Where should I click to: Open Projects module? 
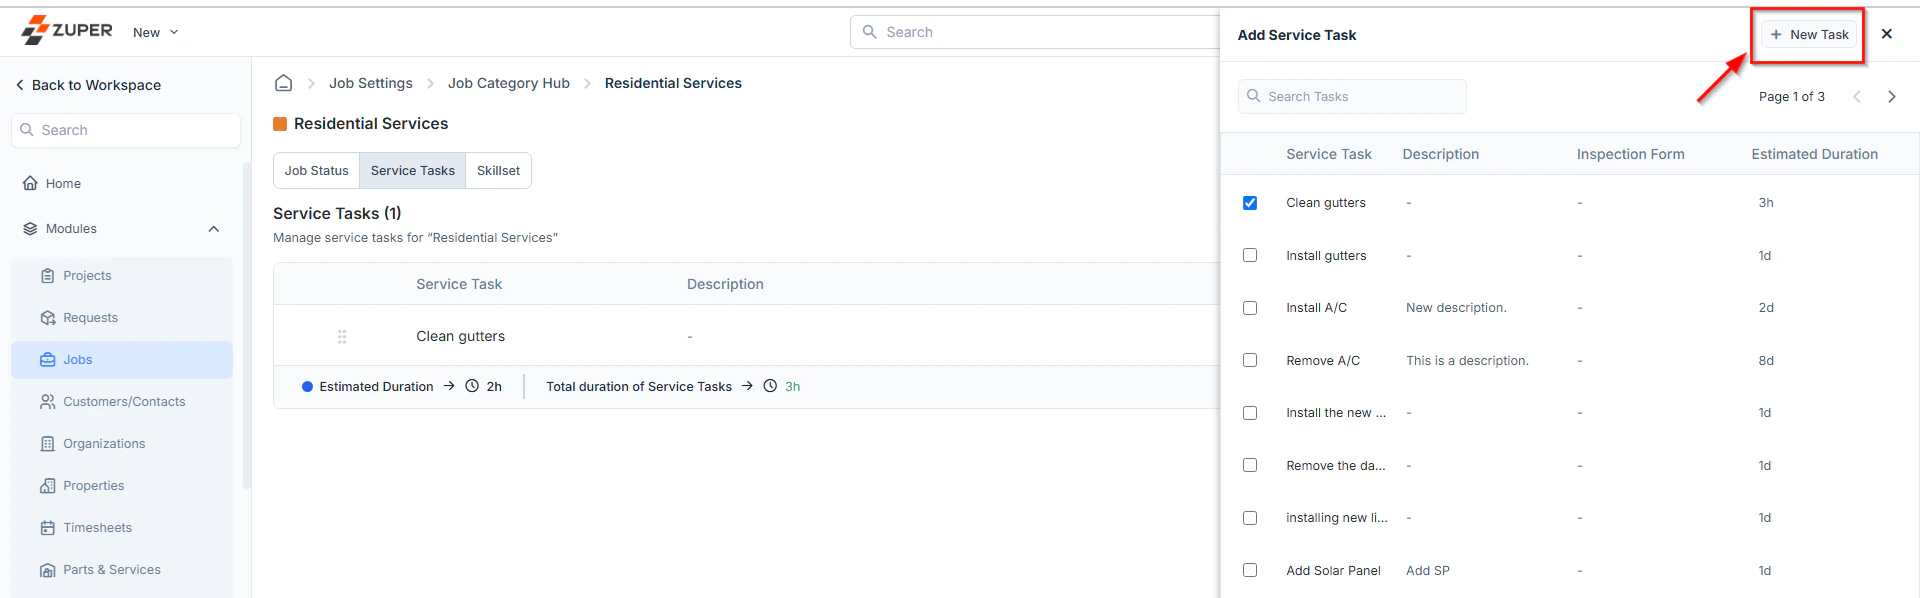122,276
